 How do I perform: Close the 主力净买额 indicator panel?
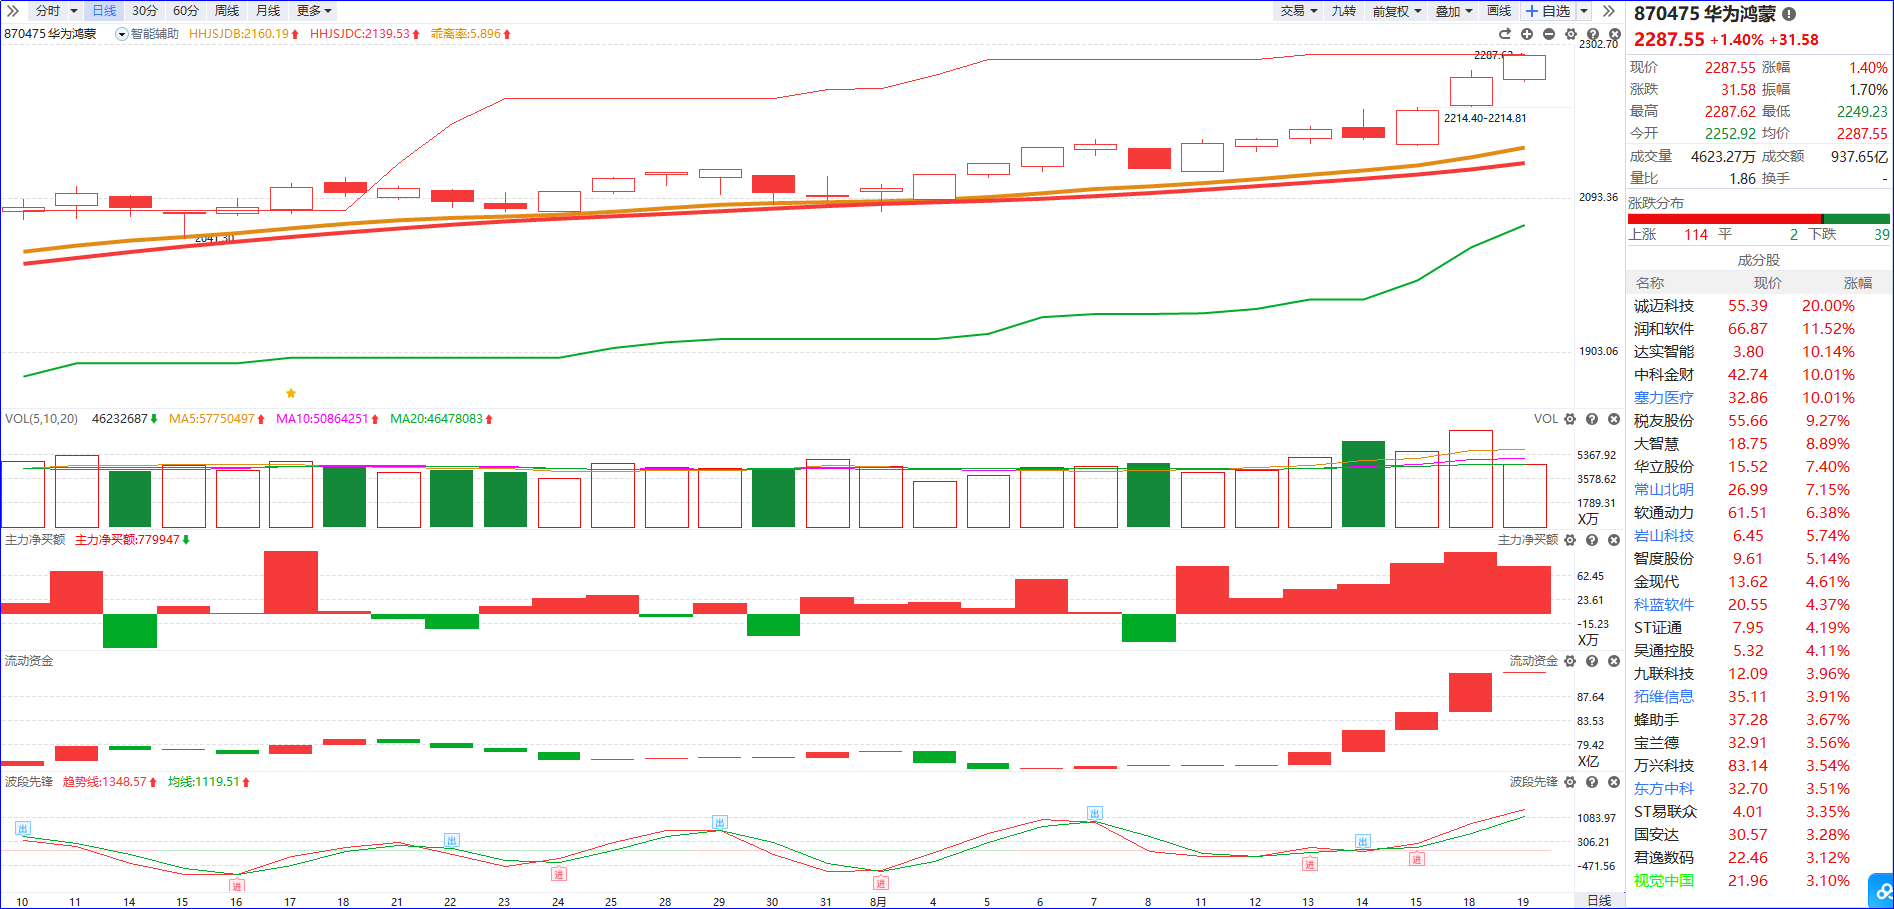[1614, 540]
